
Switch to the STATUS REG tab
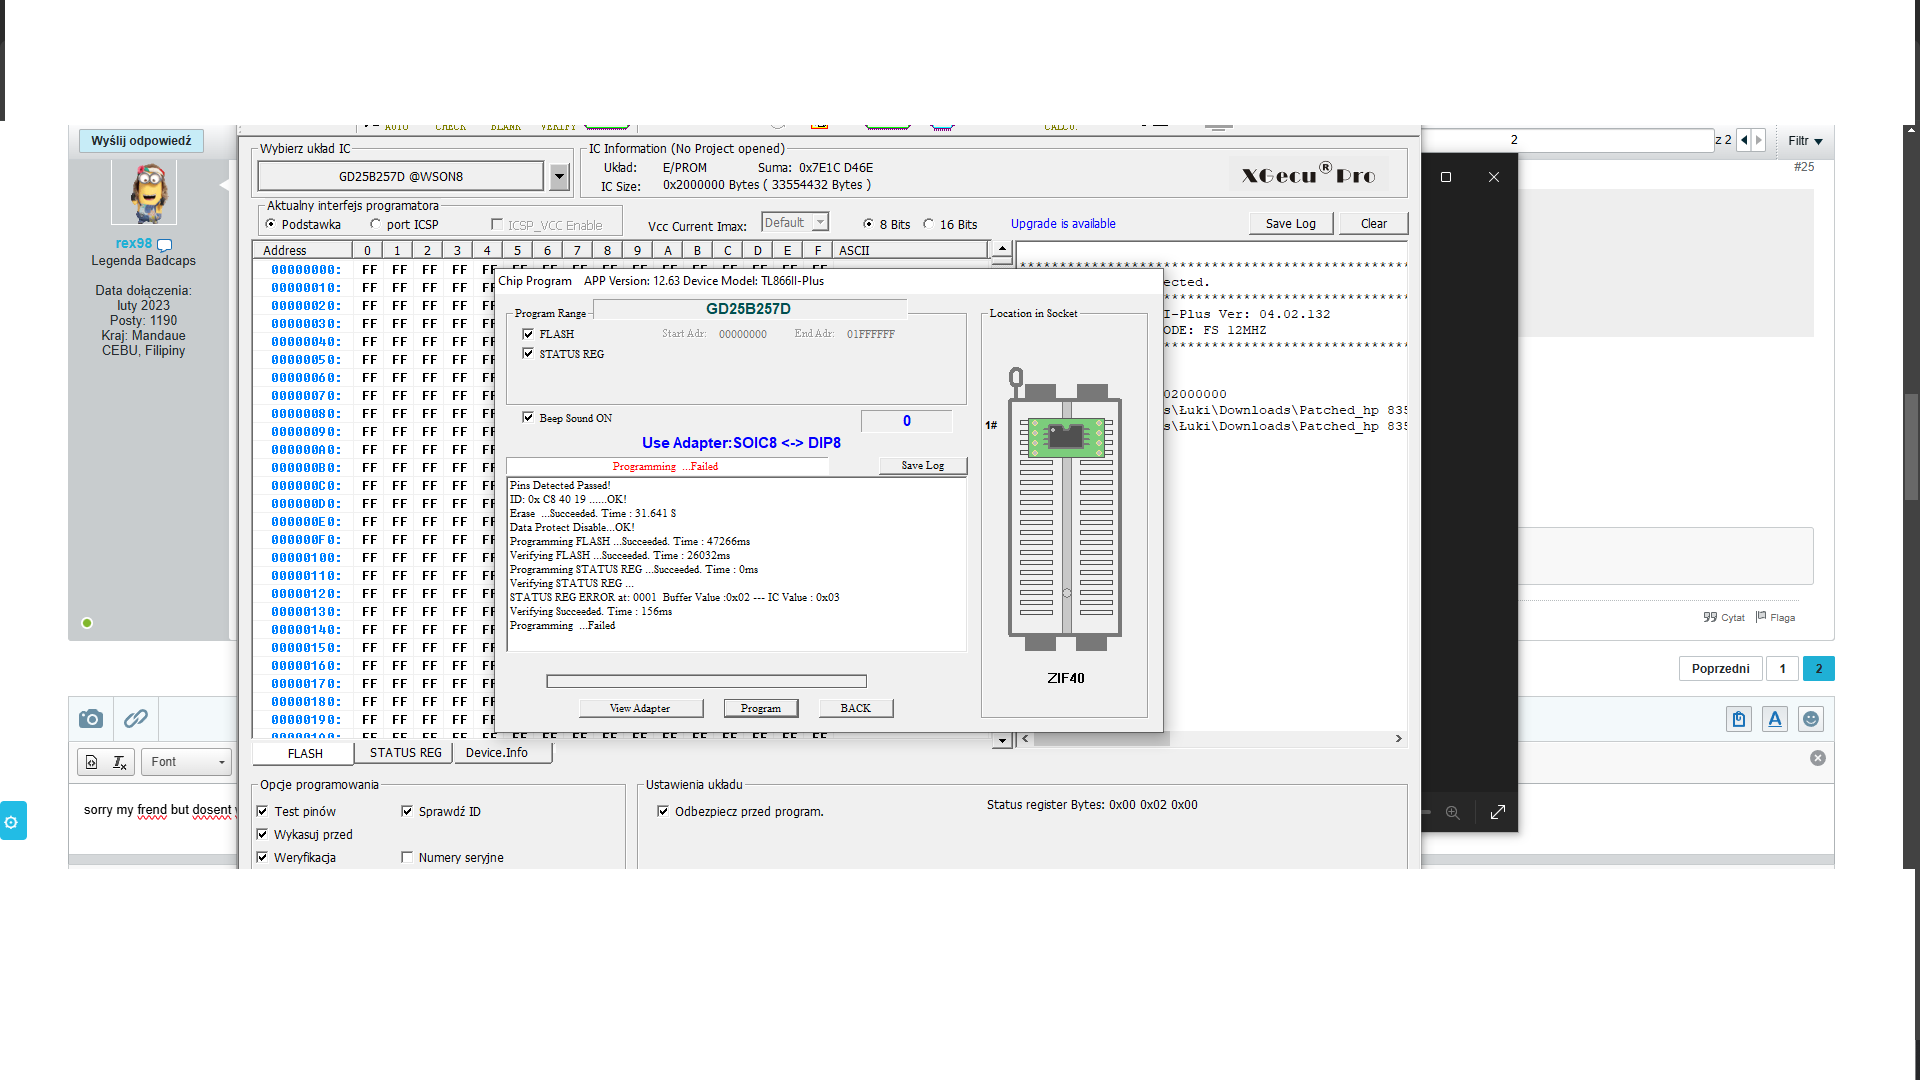click(405, 753)
